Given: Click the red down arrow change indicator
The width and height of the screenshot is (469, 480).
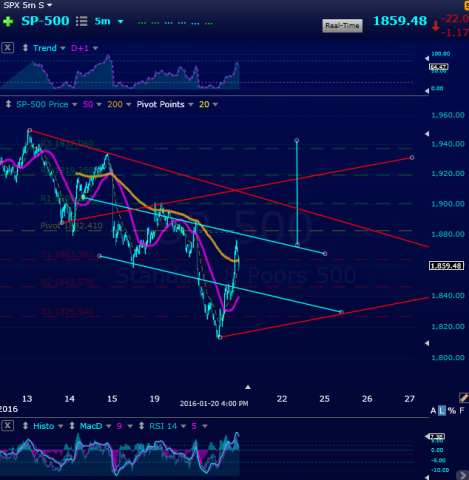Looking at the screenshot, I should (435, 26).
